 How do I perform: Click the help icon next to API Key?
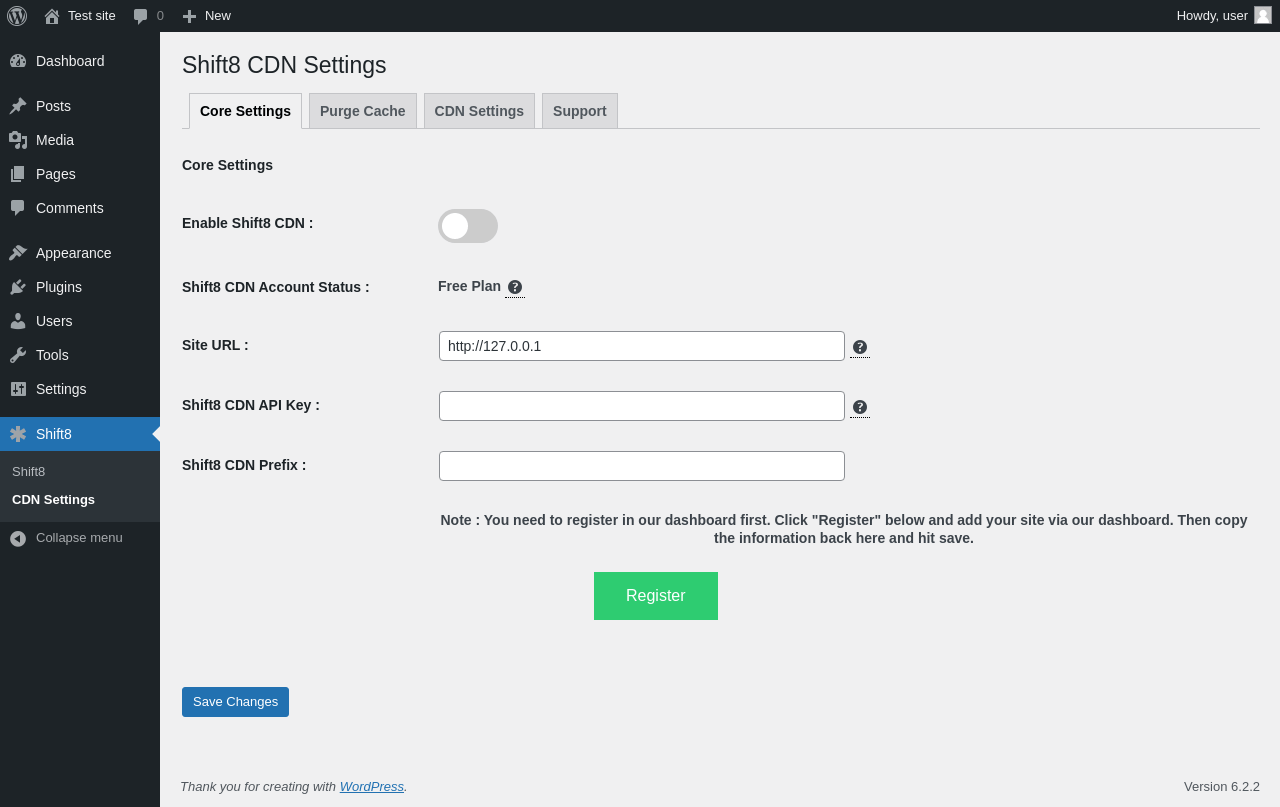click(860, 407)
